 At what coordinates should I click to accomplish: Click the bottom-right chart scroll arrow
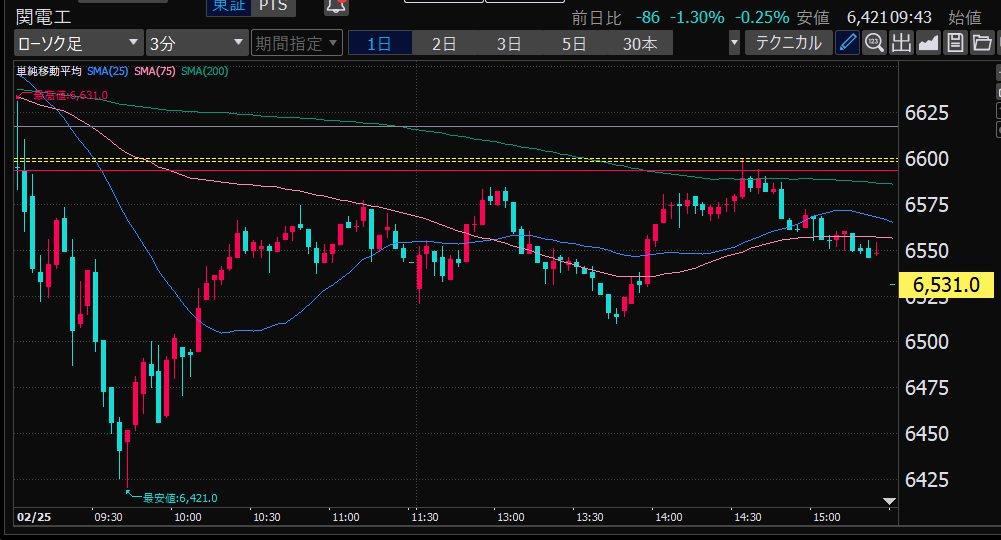click(889, 500)
